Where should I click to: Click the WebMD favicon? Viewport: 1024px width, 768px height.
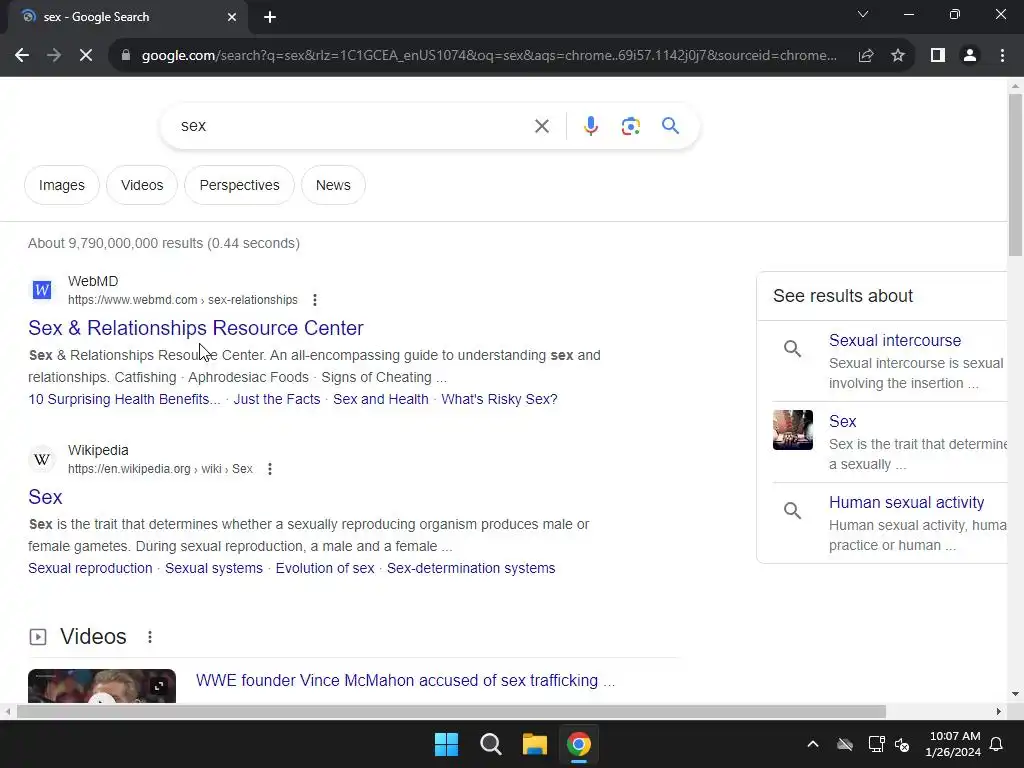click(x=42, y=289)
